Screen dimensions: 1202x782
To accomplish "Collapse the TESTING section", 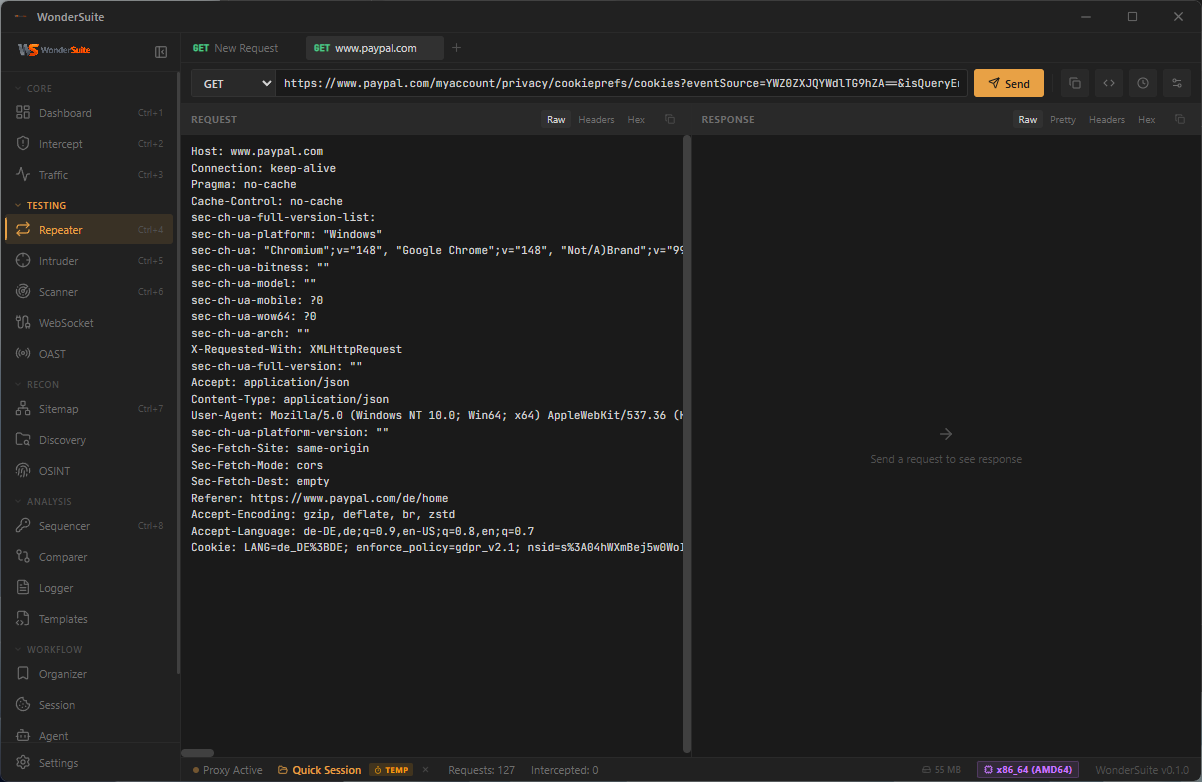I will pos(40,205).
